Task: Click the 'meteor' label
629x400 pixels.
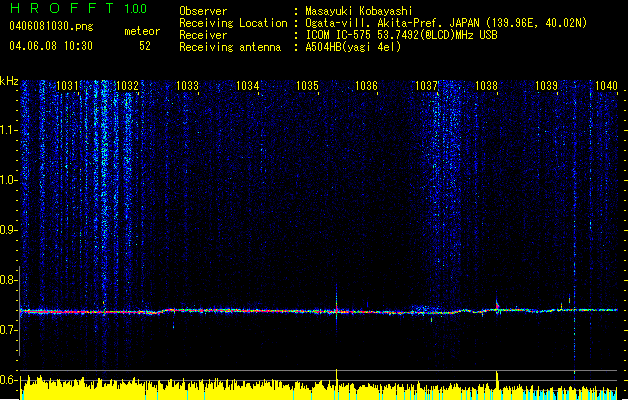Action: 142,31
